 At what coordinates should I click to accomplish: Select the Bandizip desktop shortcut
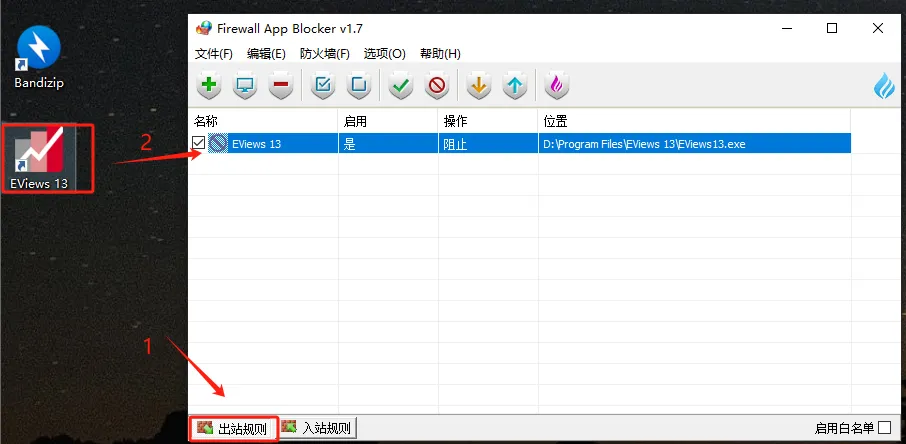(x=39, y=57)
